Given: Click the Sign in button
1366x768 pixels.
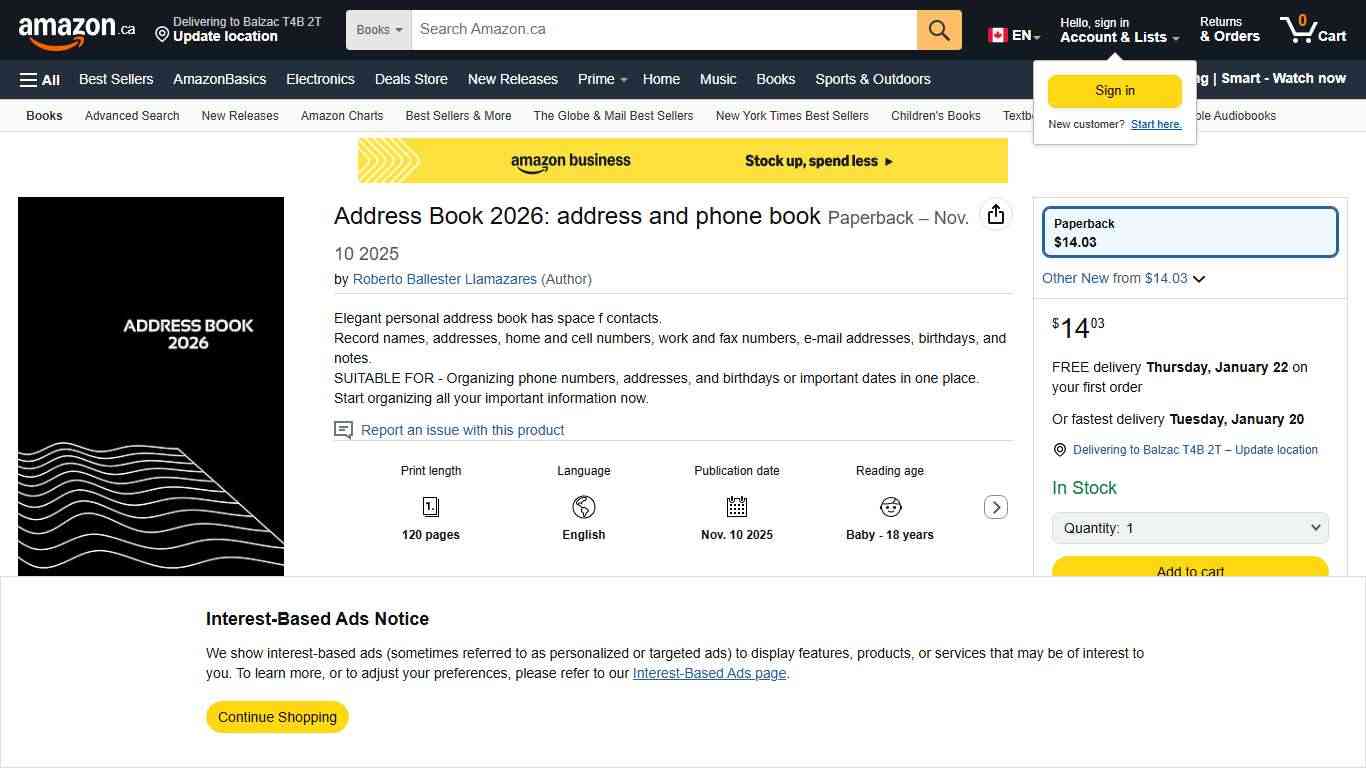Looking at the screenshot, I should tap(1114, 90).
